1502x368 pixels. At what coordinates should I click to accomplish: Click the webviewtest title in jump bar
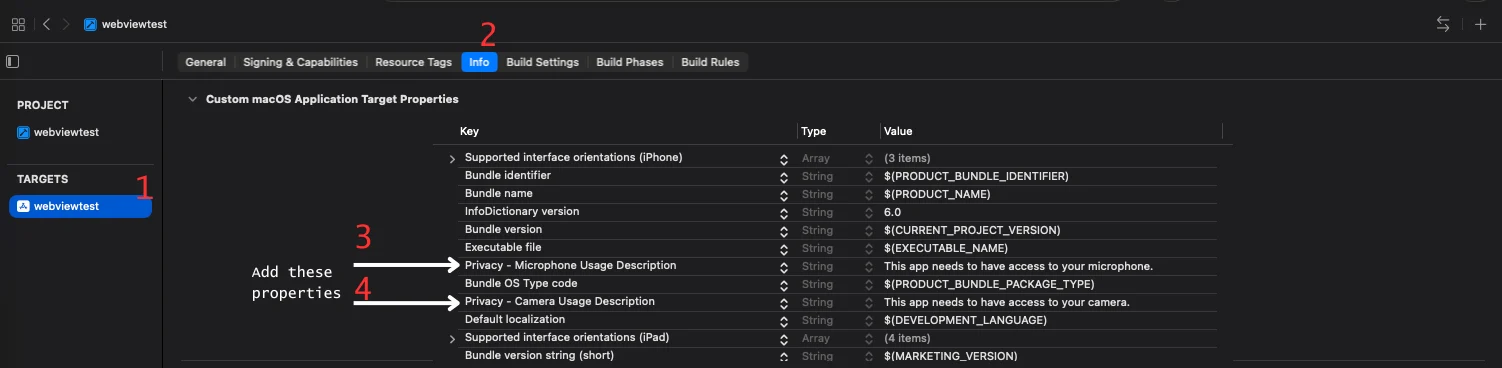pos(135,24)
